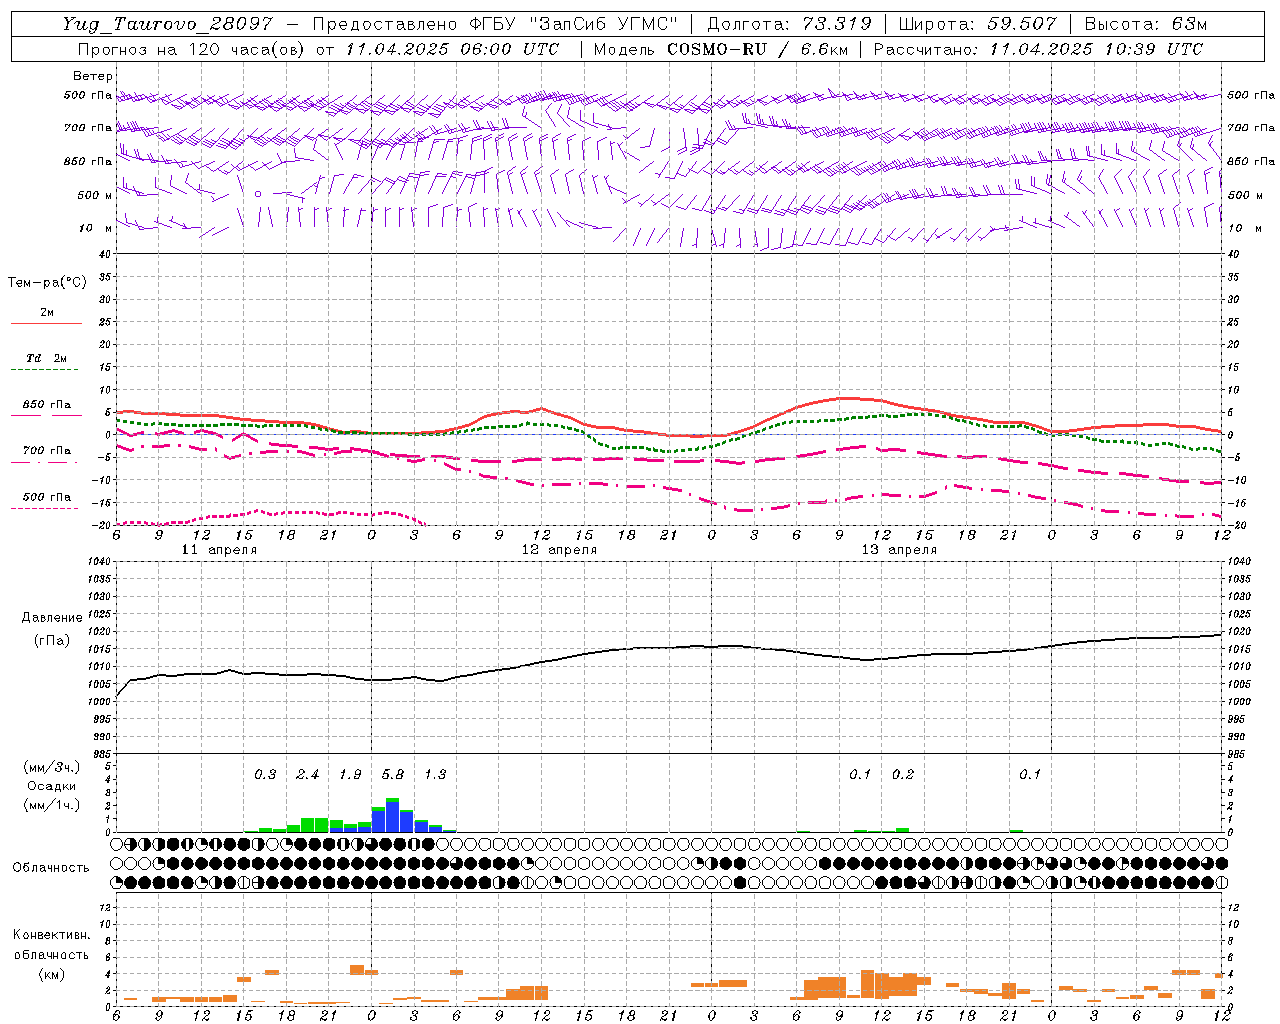Click the Облачность cloud cover label

[x=51, y=868]
